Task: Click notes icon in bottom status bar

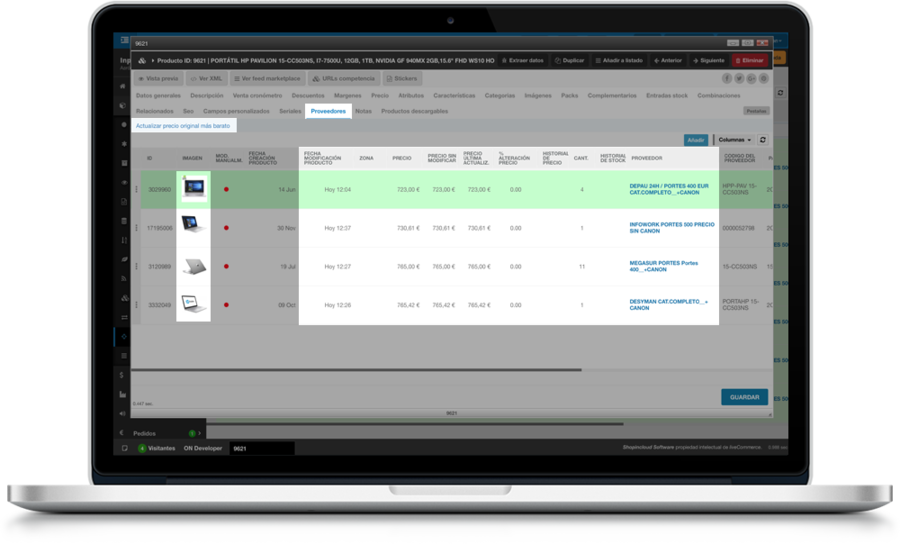Action: point(125,448)
